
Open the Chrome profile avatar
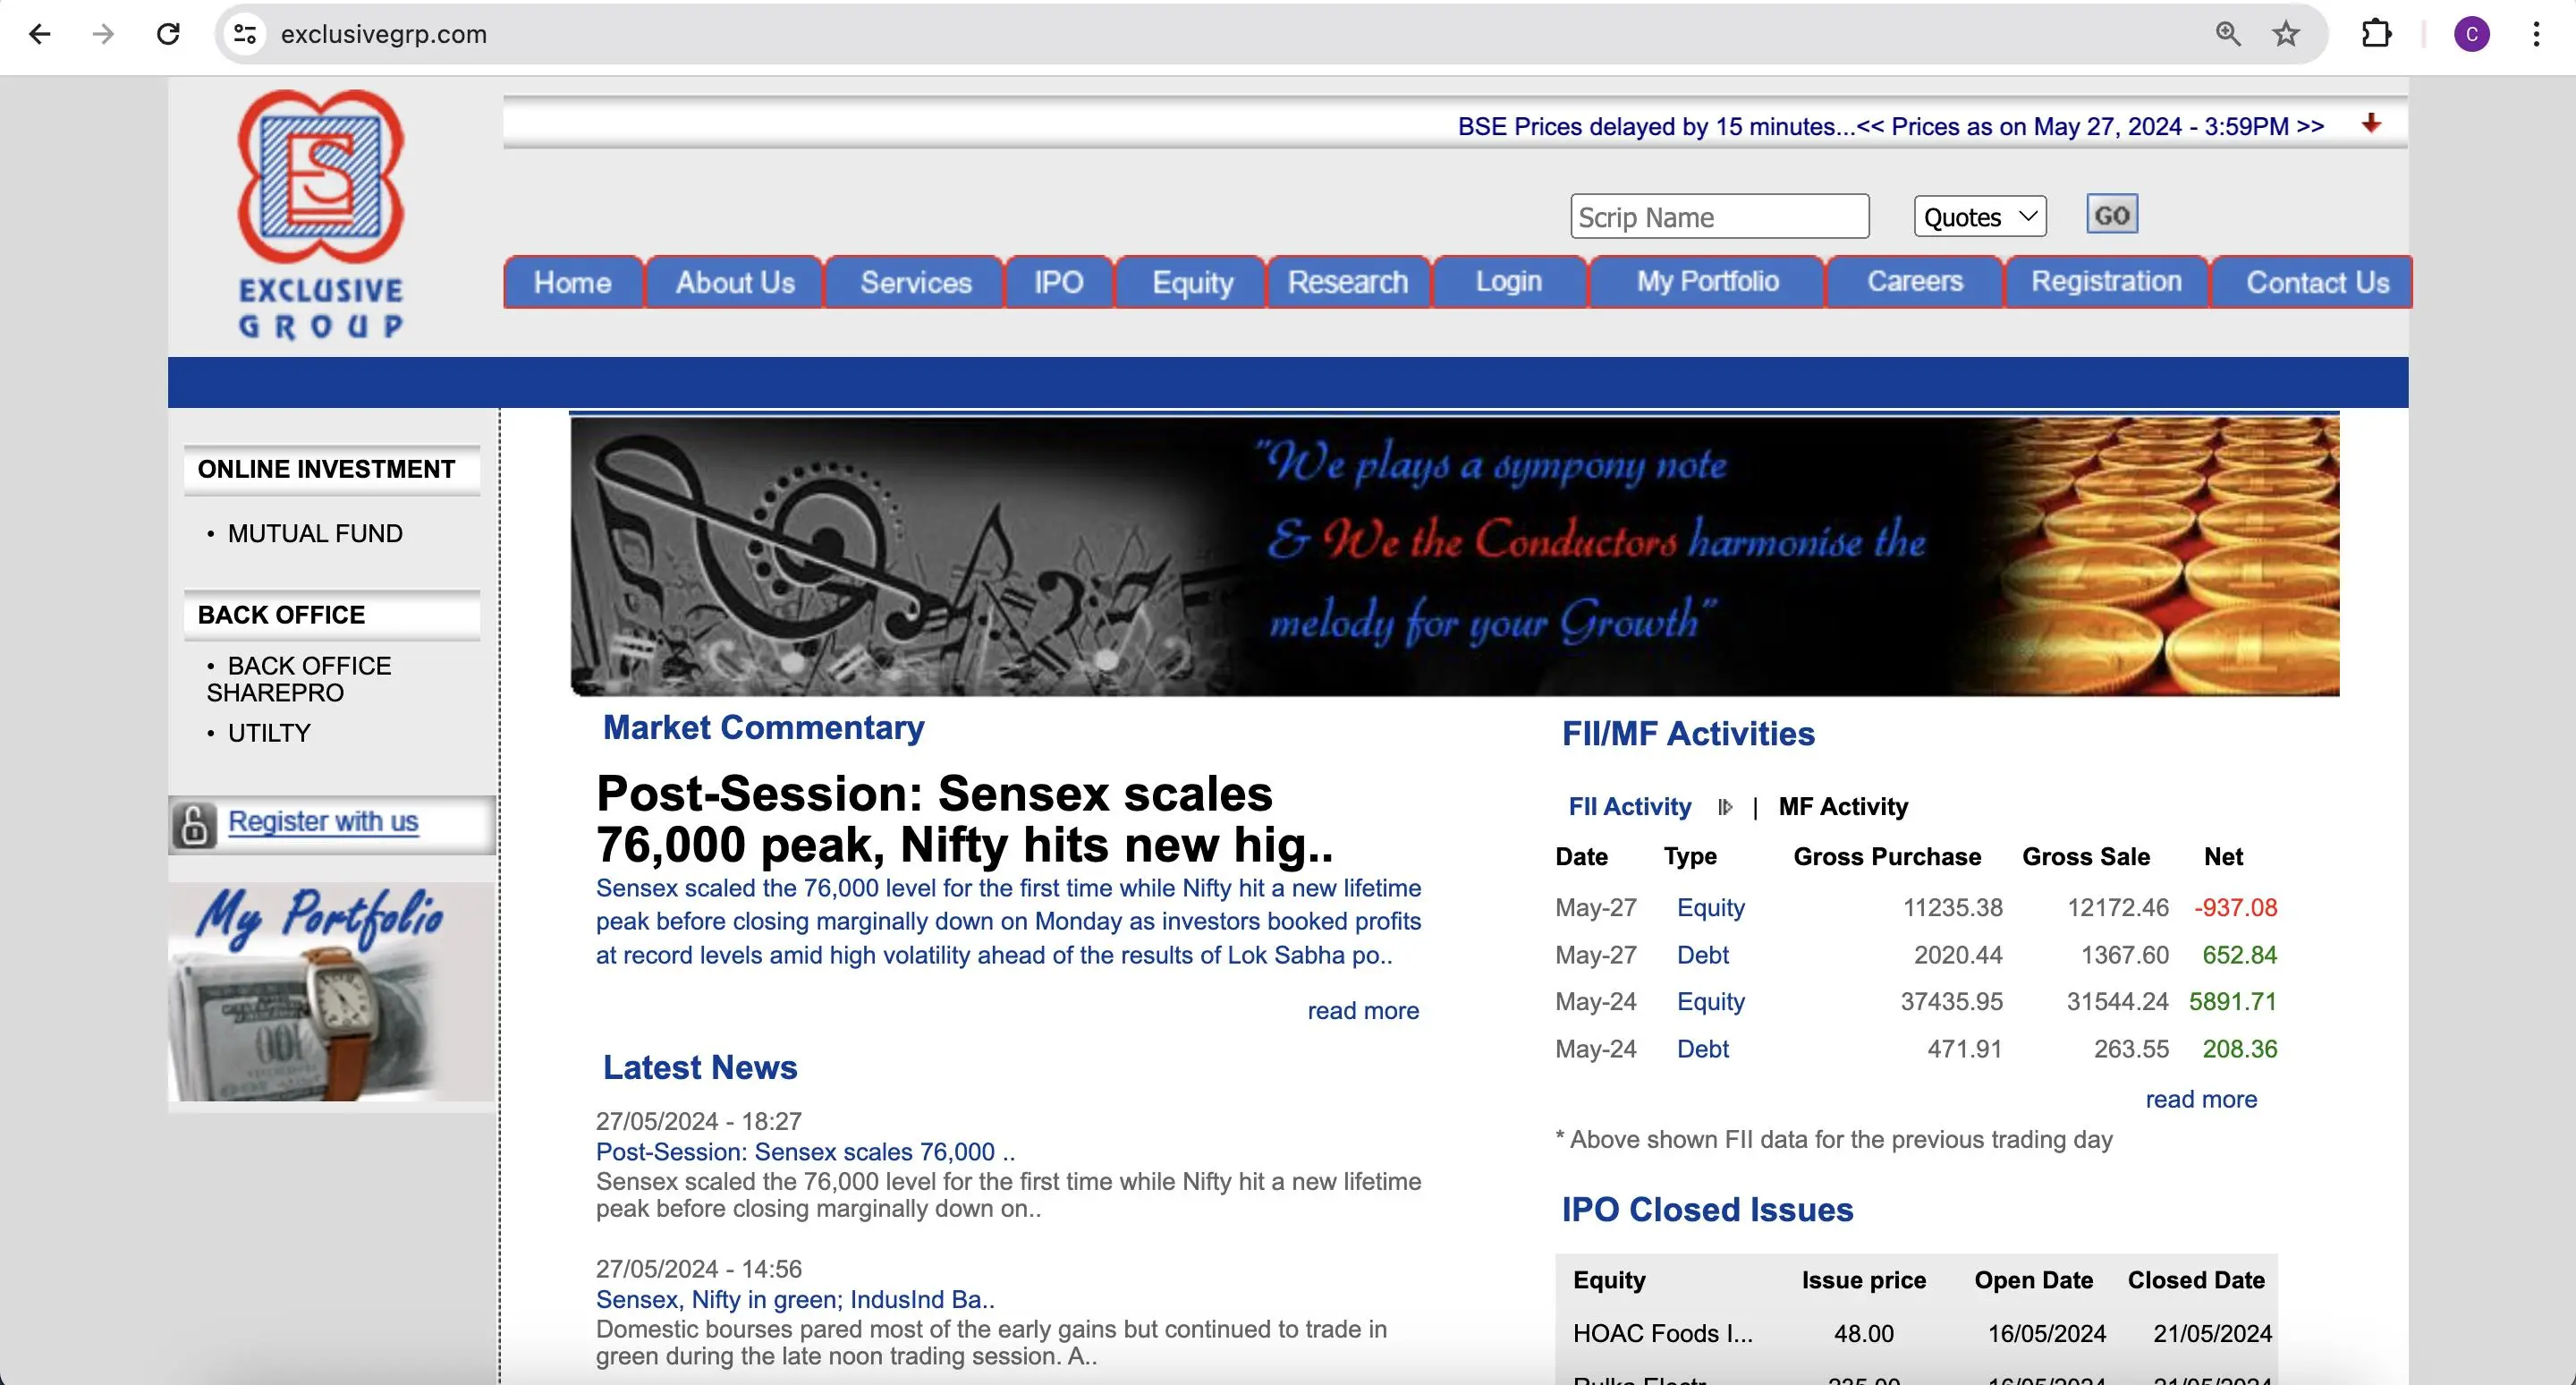pyautogui.click(x=2472, y=34)
